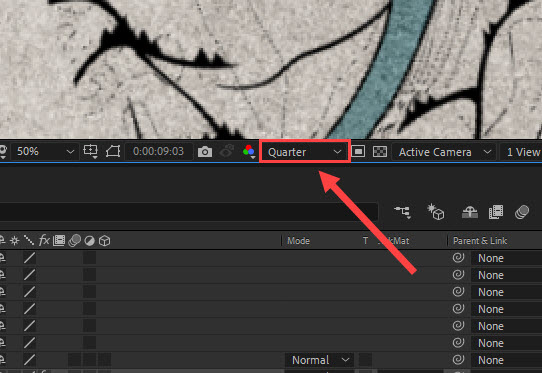This screenshot has height=373, width=542.
Task: Click the quality switch column header
Action: coord(29,240)
